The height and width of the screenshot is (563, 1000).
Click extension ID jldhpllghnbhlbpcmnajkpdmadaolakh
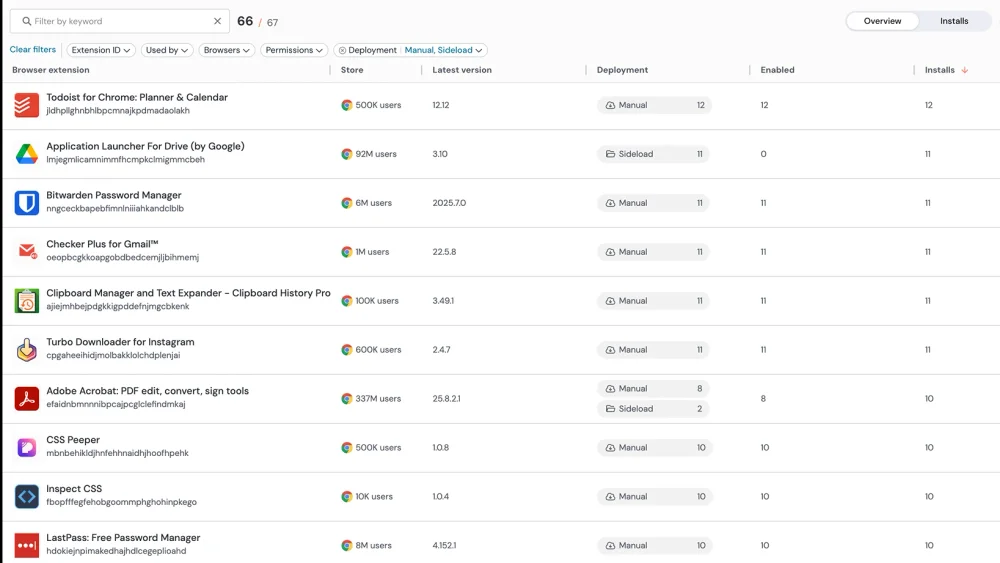[x=118, y=111]
